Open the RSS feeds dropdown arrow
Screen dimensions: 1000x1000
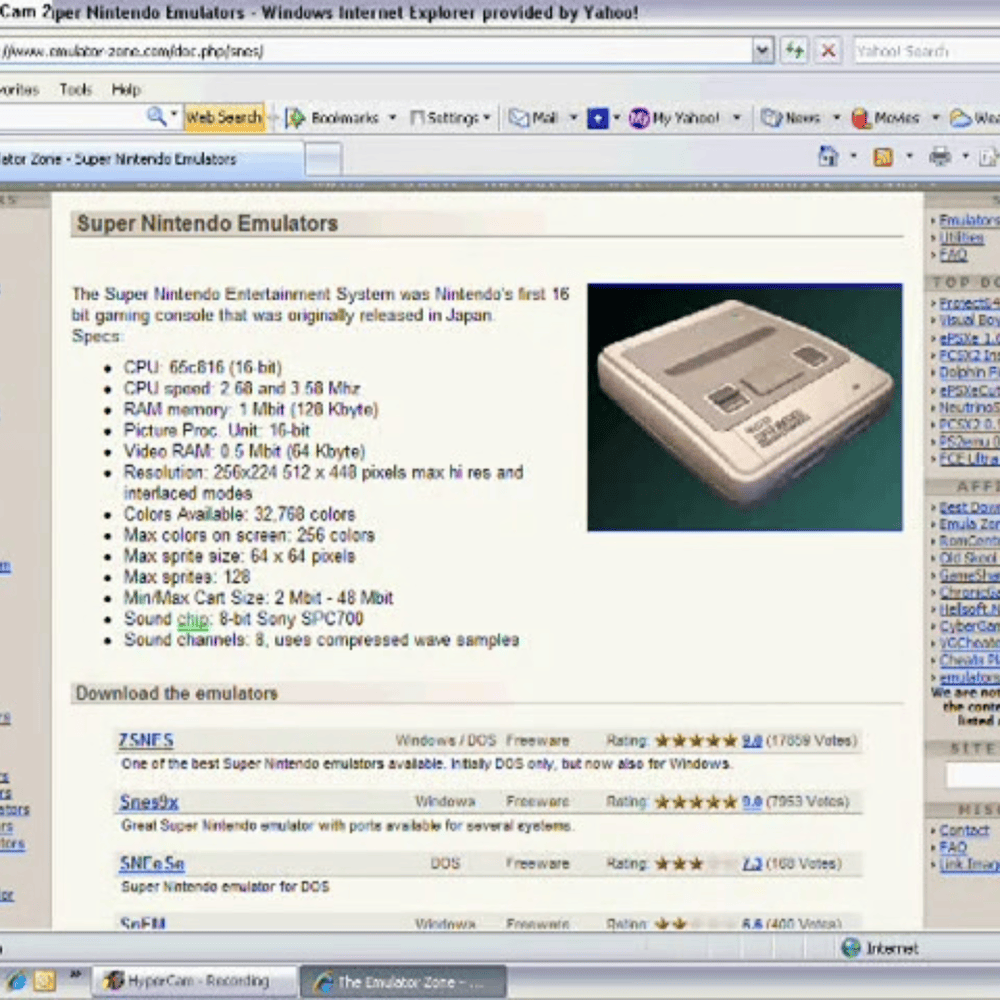click(x=909, y=156)
